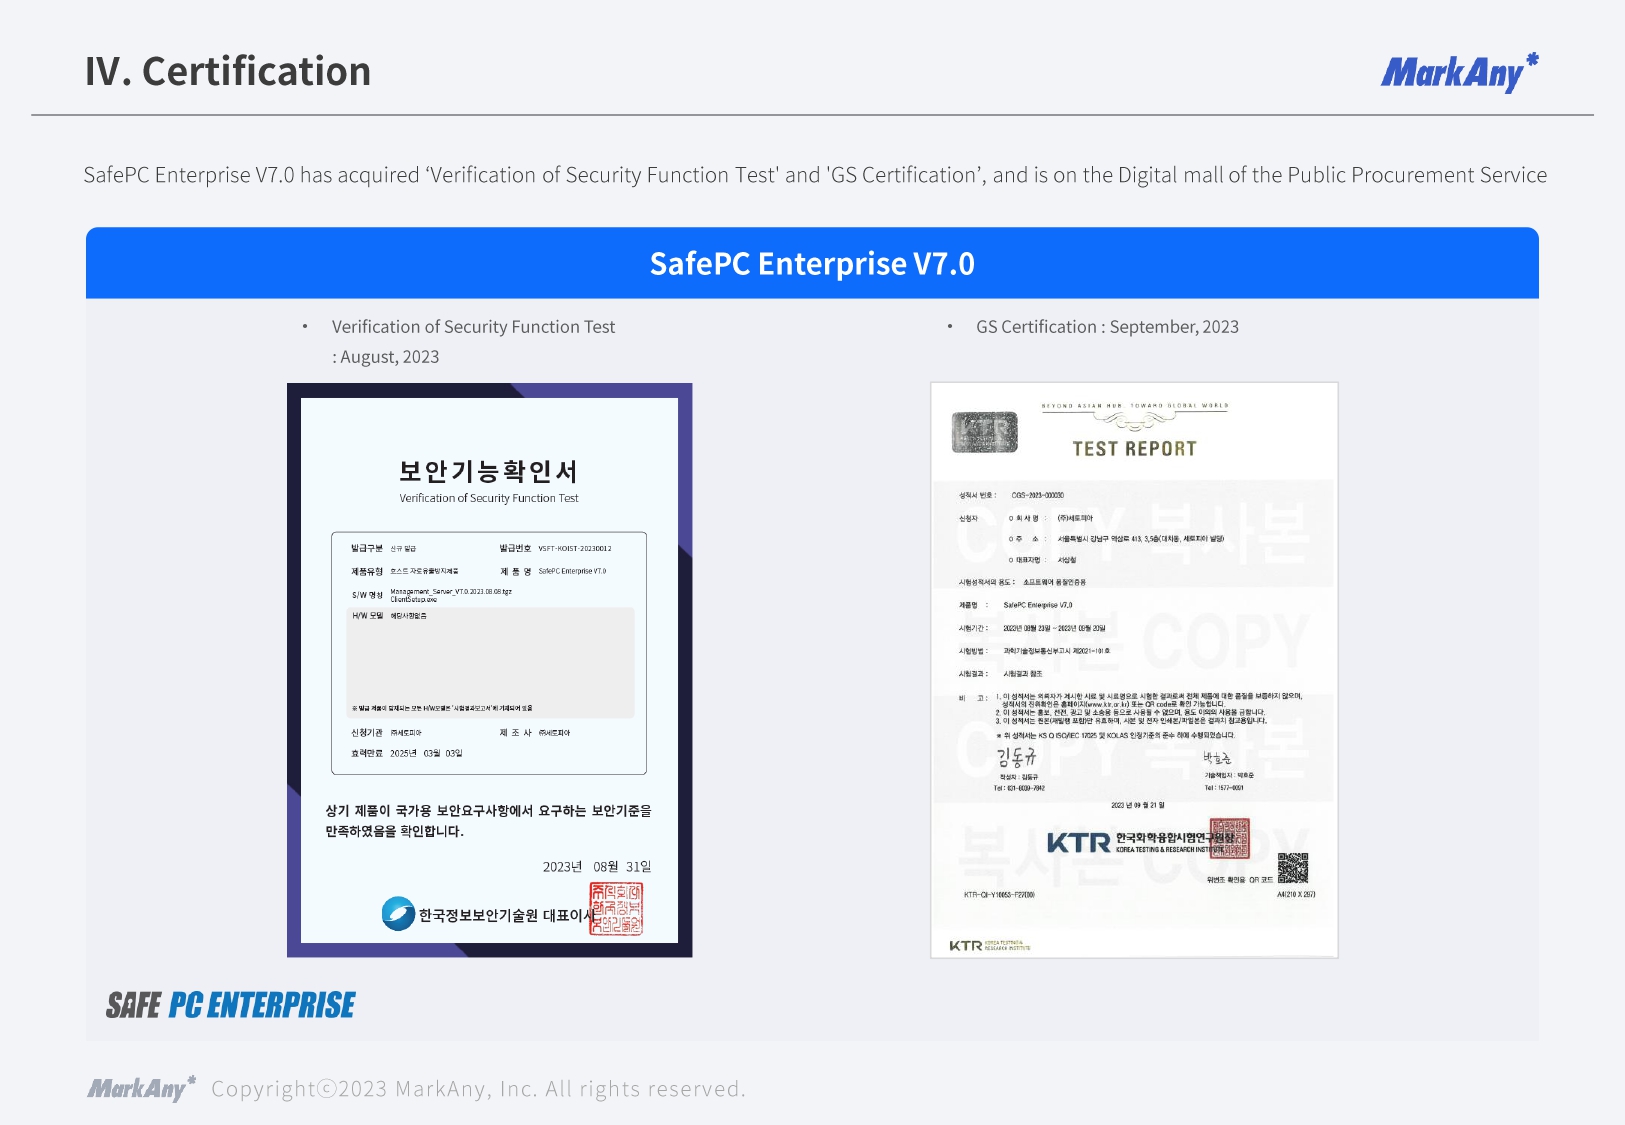Click the GS Certification : September, 2023 bullet

click(1106, 327)
